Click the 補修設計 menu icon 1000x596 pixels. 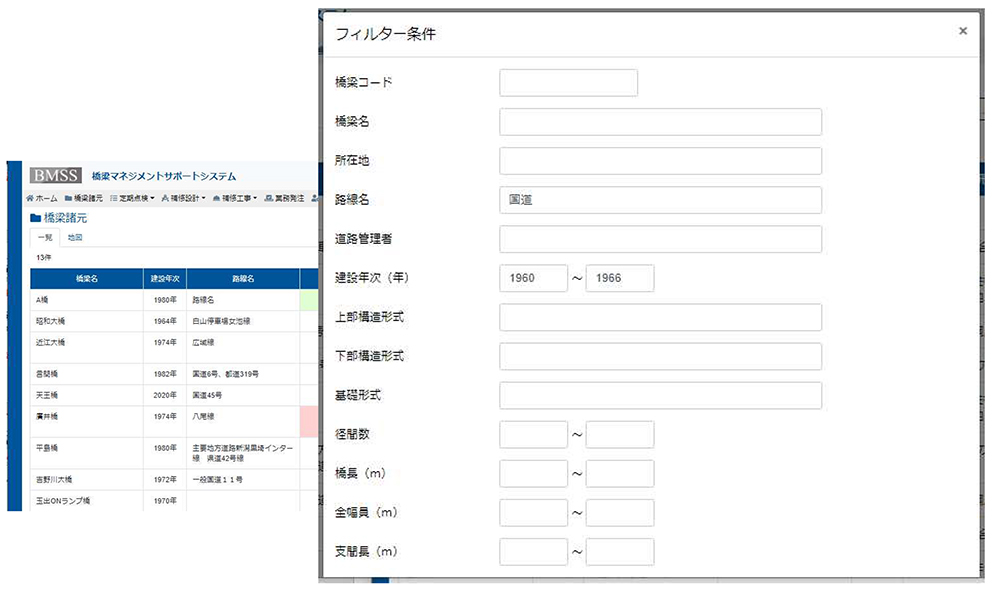pos(164,198)
